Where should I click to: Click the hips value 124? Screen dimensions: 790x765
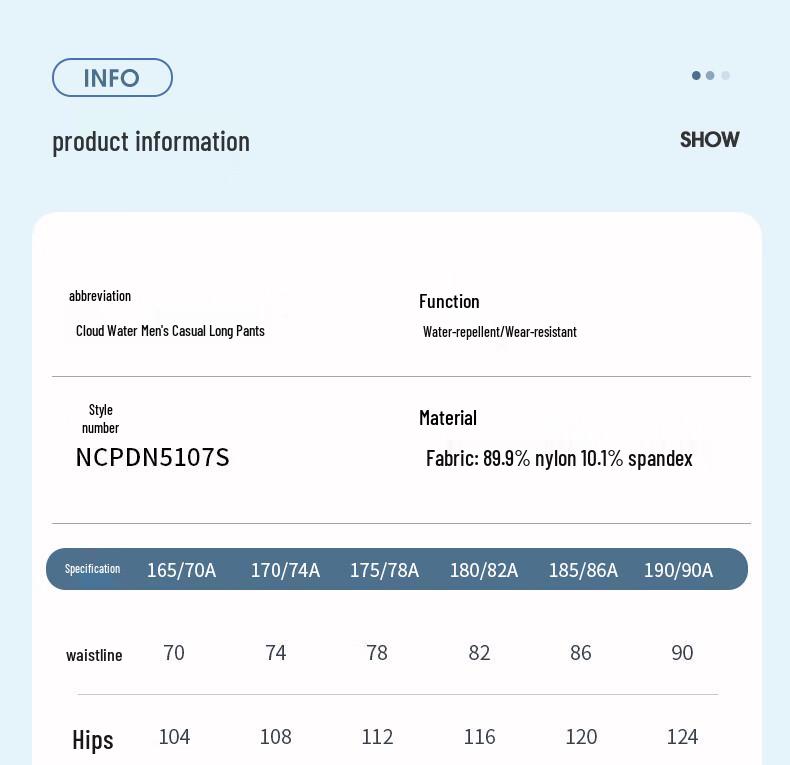click(x=682, y=737)
